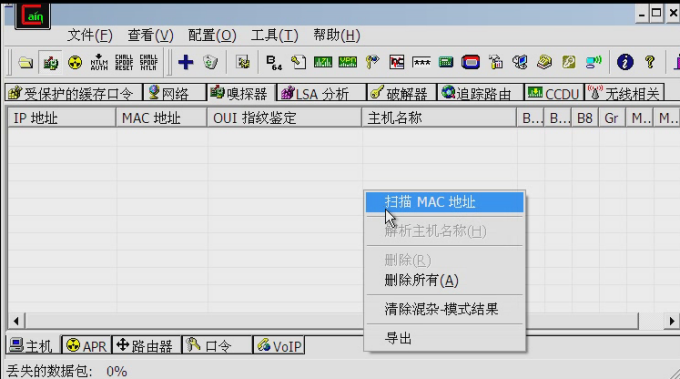Open the green hash calculator icon
Viewport: 680px width, 379px height.
click(446, 62)
